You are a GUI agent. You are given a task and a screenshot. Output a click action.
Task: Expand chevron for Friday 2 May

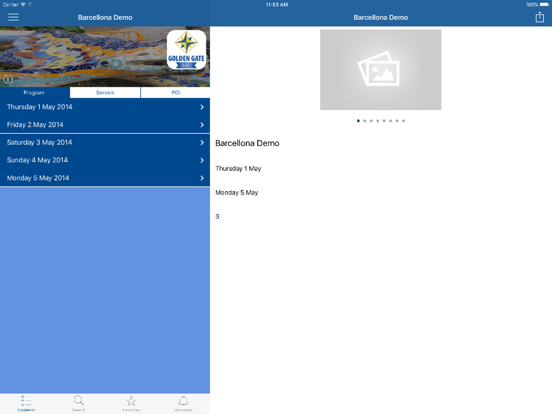pos(202,125)
